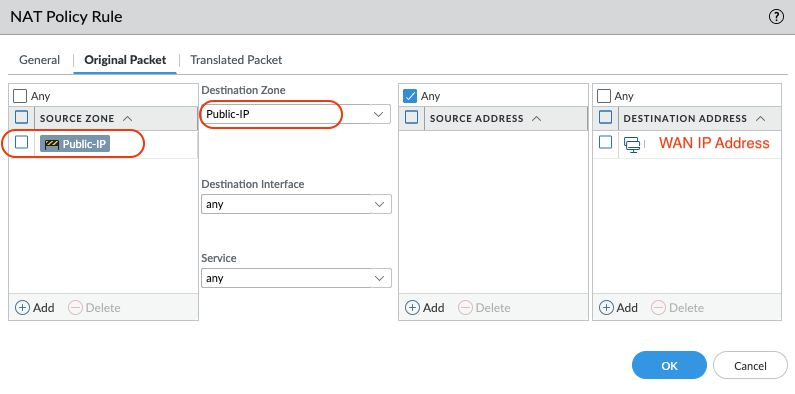The image size is (795, 394).
Task: Open the Destination Zone dropdown
Action: (x=296, y=115)
